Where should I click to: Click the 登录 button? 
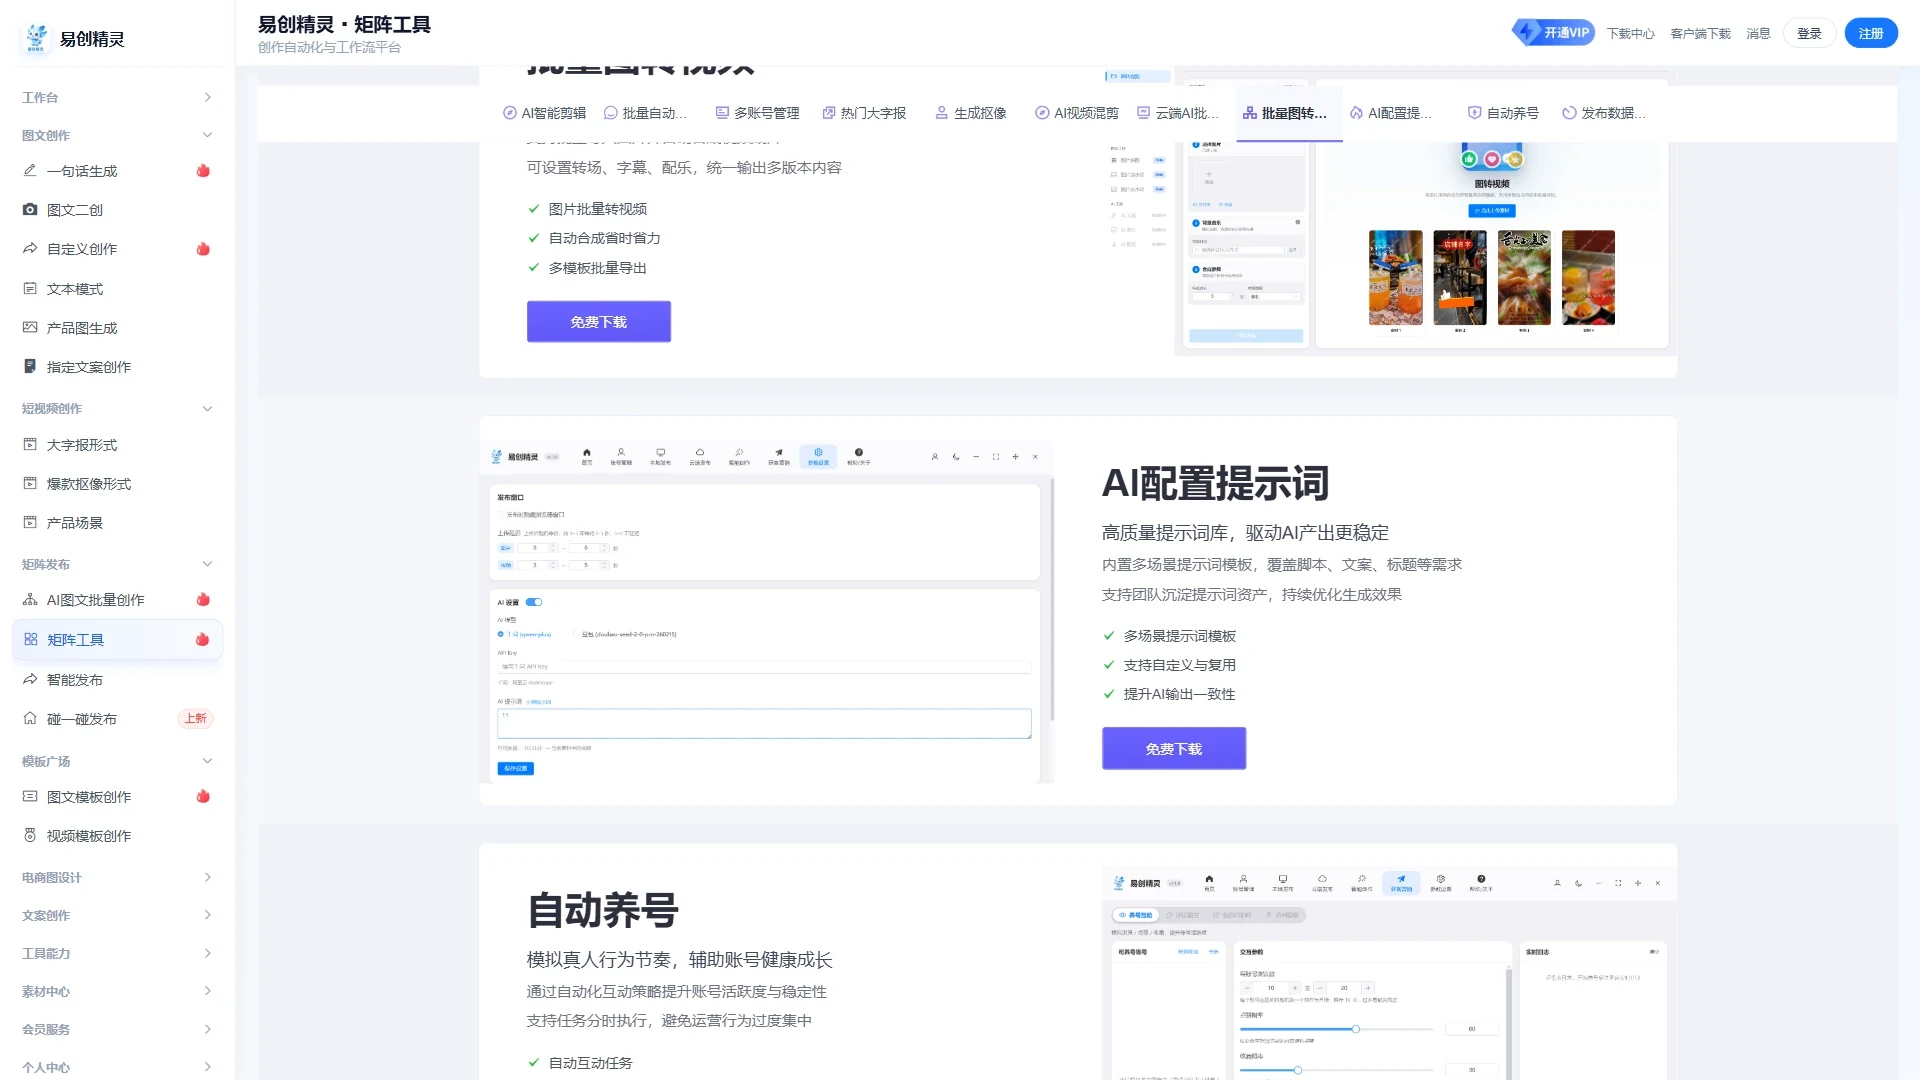tap(1809, 34)
